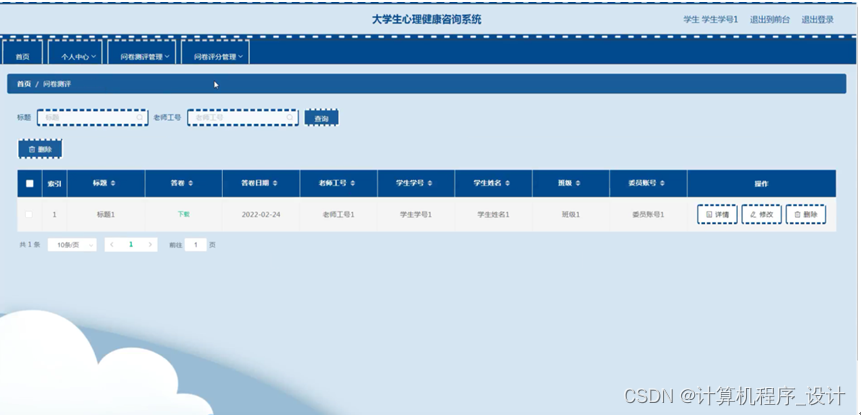Click 修改 for row 1
Viewport: 861px width, 415px height.
(762, 215)
